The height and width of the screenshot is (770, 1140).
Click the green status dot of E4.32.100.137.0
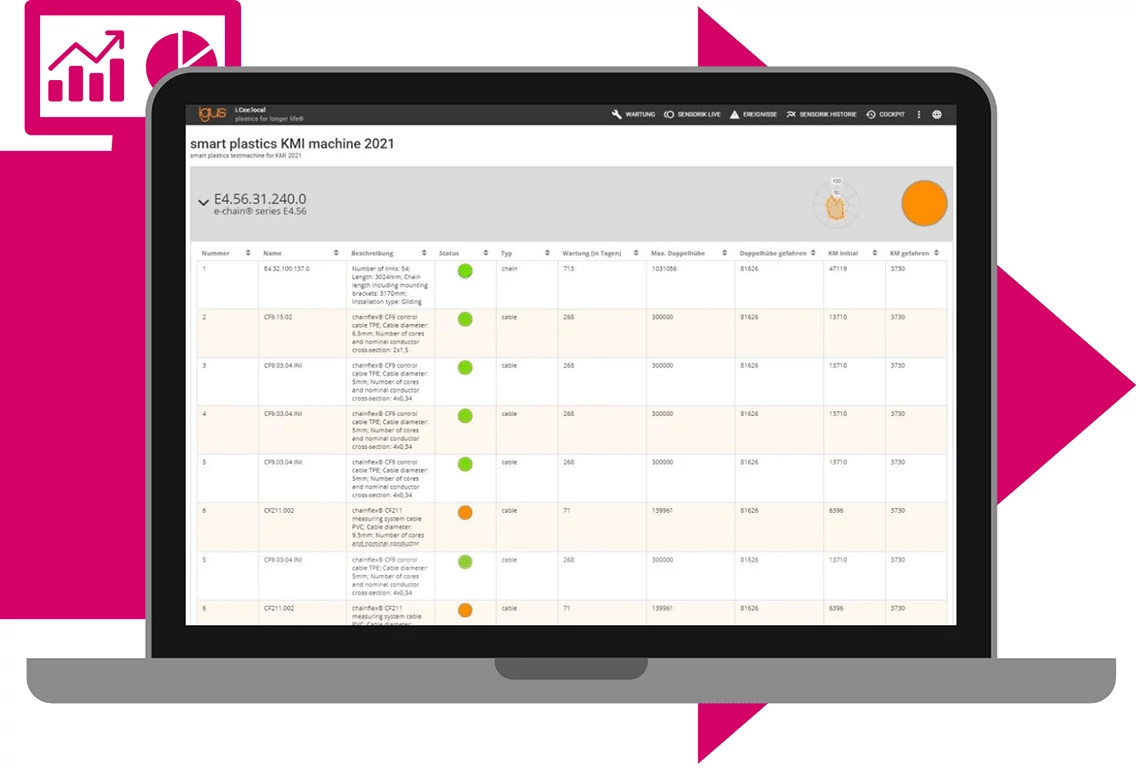coord(464,270)
